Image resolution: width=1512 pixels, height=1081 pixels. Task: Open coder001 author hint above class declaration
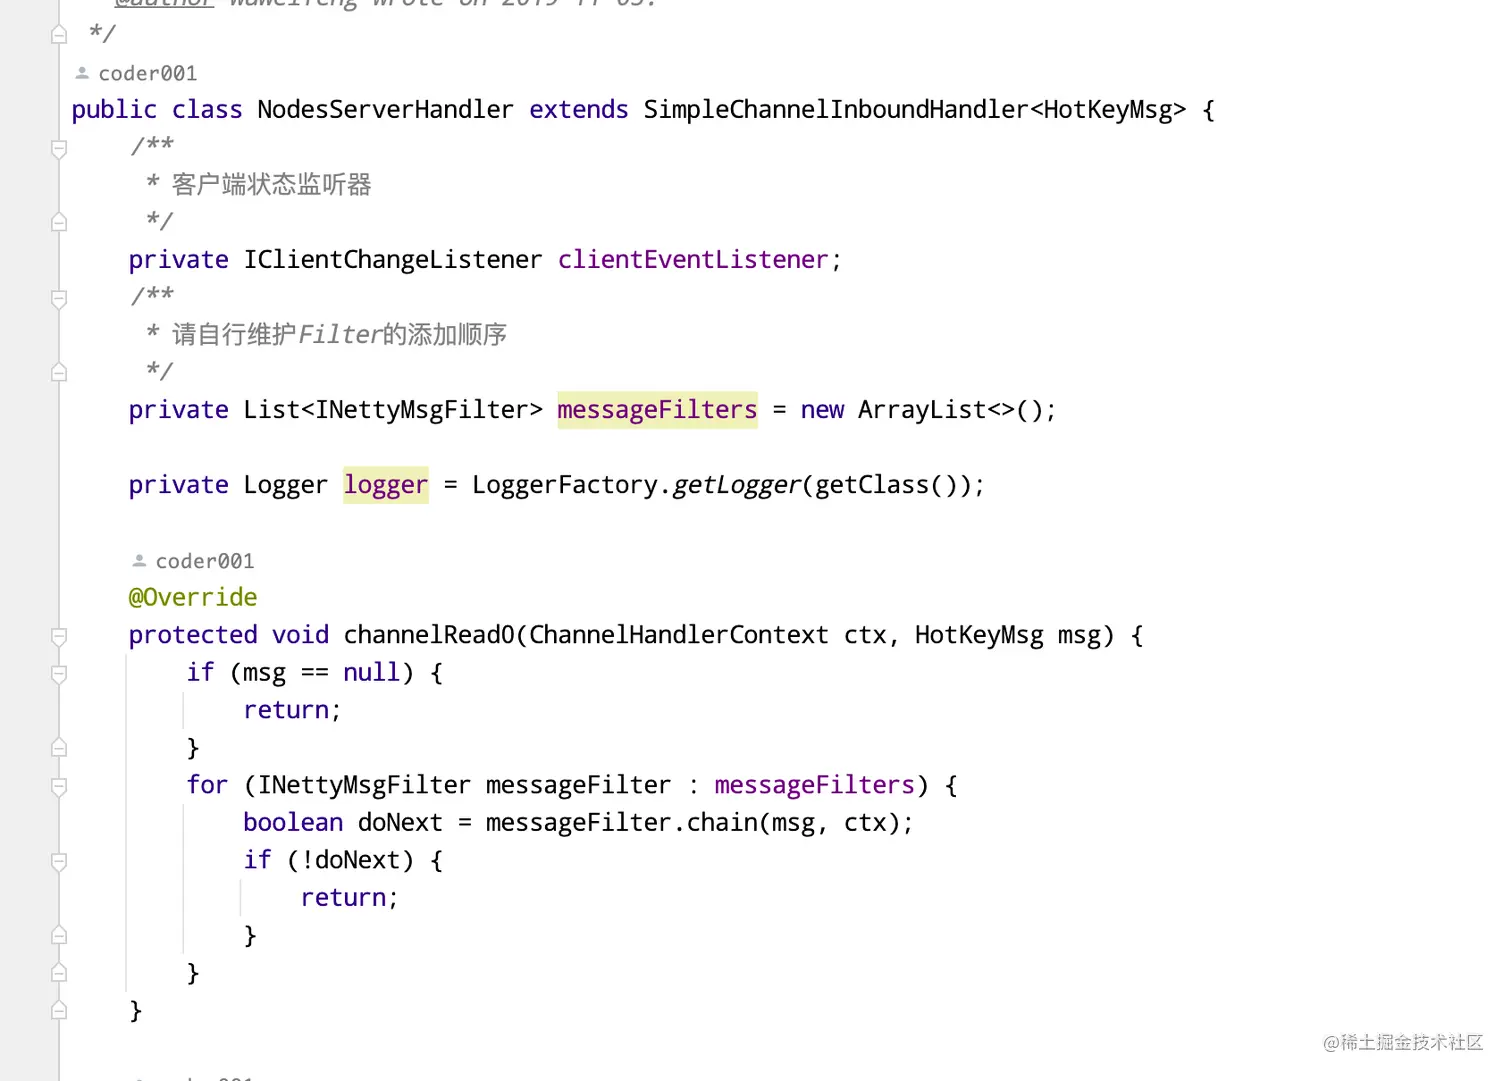147,73
